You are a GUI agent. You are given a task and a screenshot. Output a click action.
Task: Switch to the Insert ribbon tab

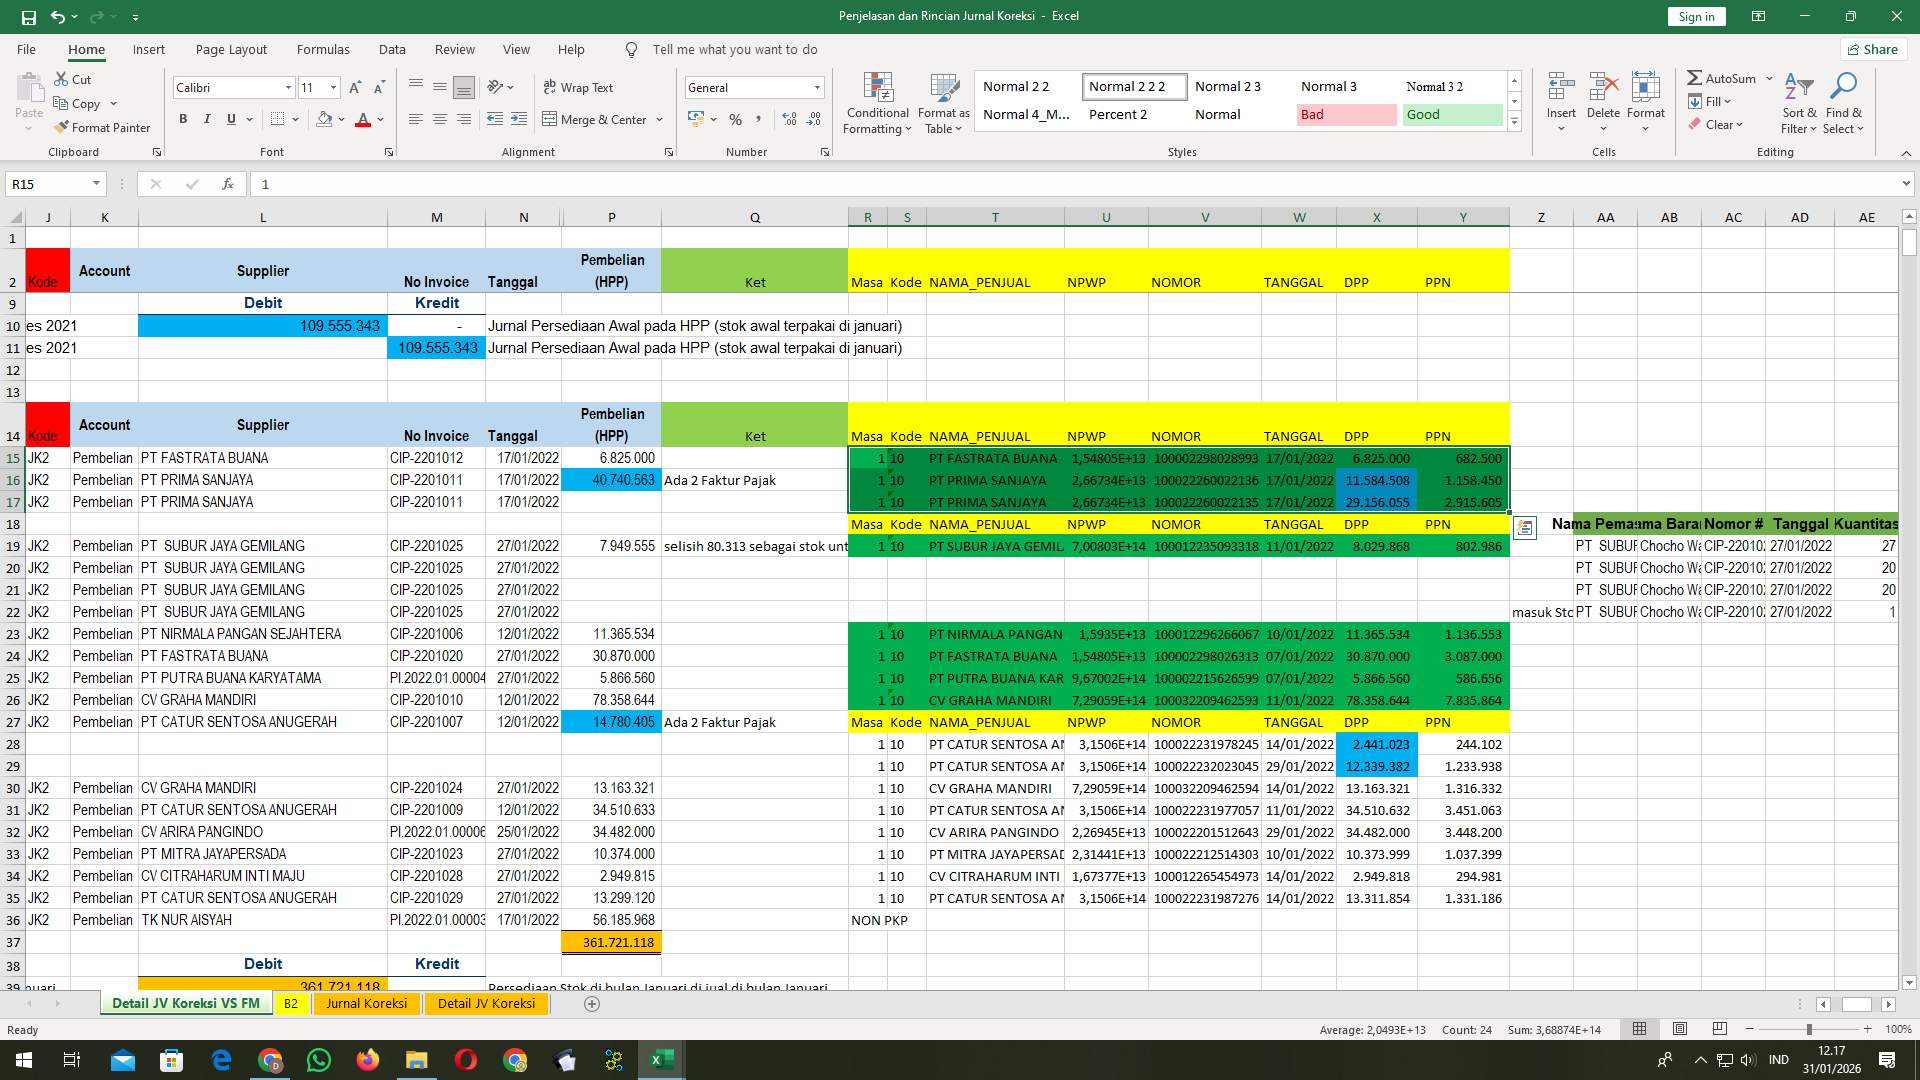148,49
